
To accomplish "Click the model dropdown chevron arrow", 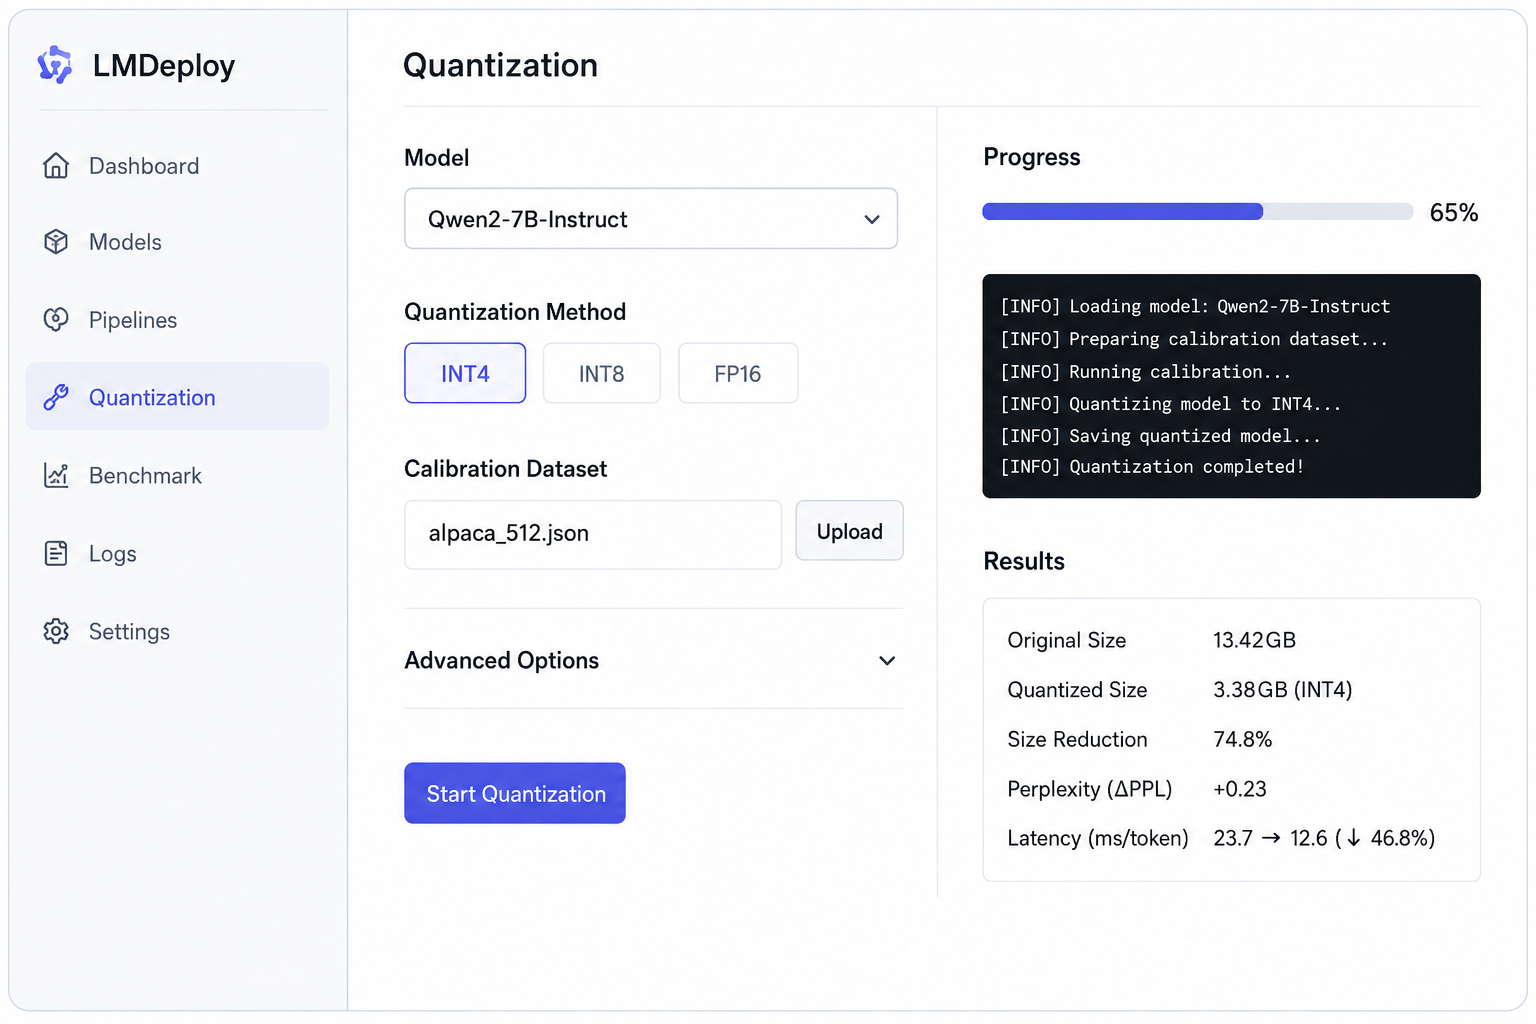I will coord(872,219).
